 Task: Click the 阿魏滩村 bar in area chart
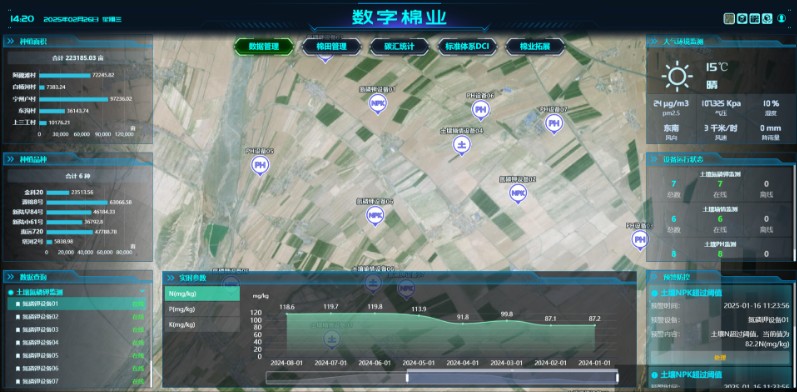pyautogui.click(x=65, y=75)
